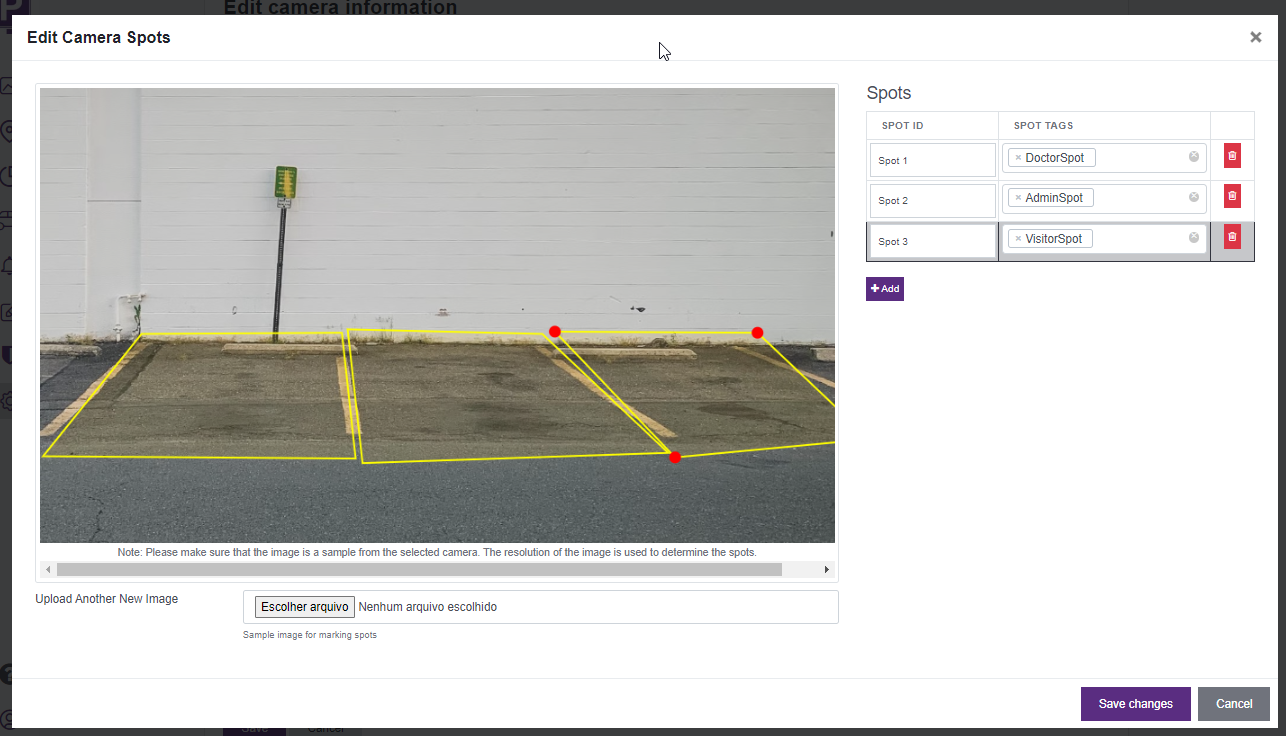Screen dimensions: 1286x736
Task: Delete Spot 3 using its trash icon
Action: coord(1232,237)
